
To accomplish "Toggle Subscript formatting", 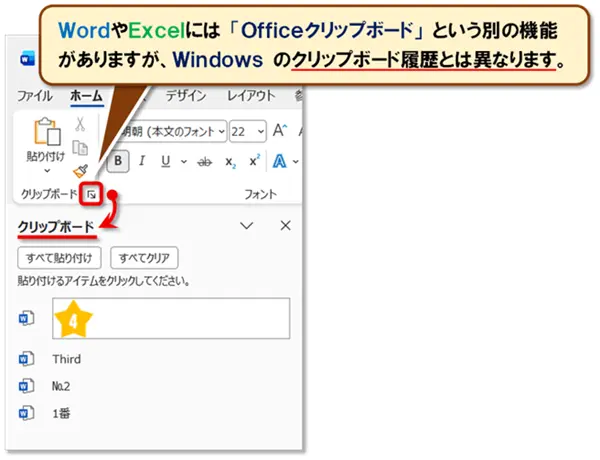I will [x=230, y=162].
